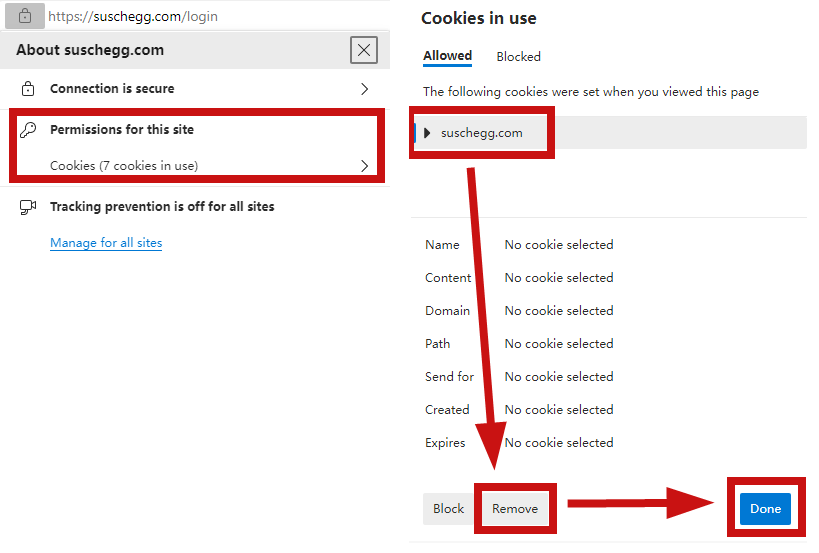Click the tracking prevention icon

[28, 207]
